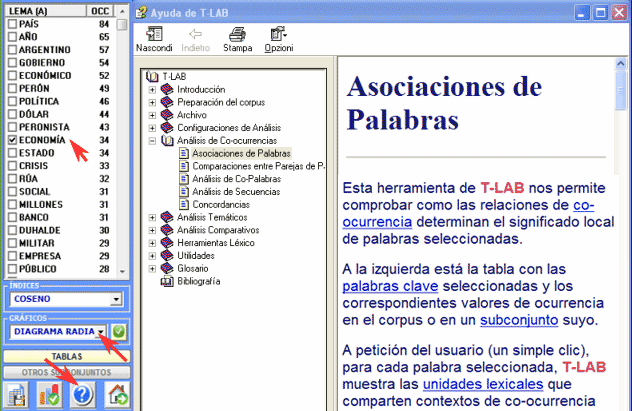This screenshot has height=411, width=632.
Task: Click the Stampa printer icon
Action: 237,34
